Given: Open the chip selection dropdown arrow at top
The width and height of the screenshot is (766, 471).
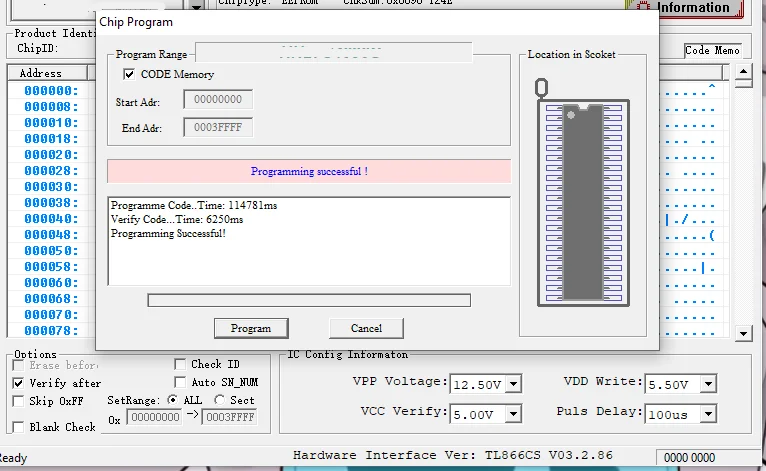Looking at the screenshot, I should [196, 5].
